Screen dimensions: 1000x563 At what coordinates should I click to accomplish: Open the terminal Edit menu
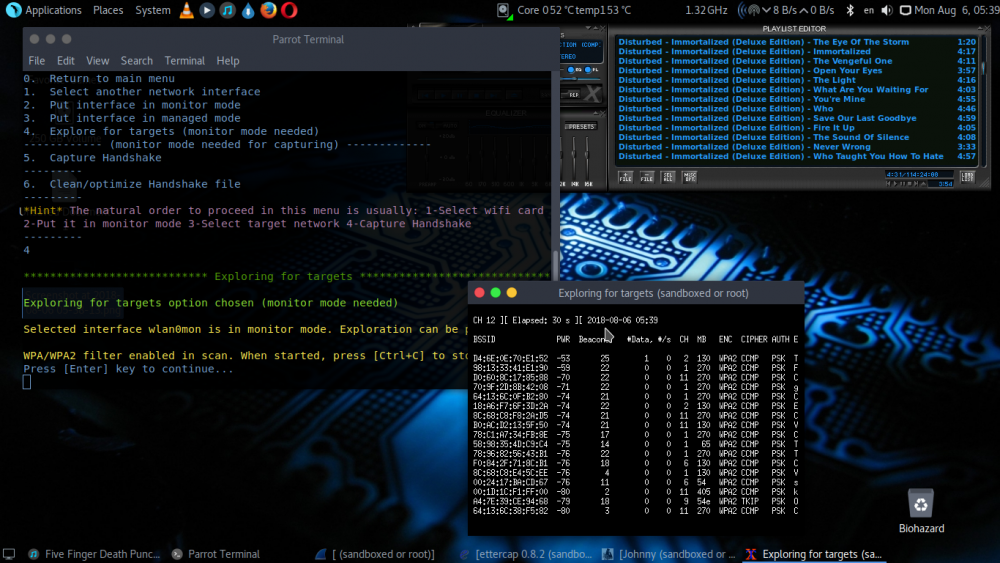(66, 61)
